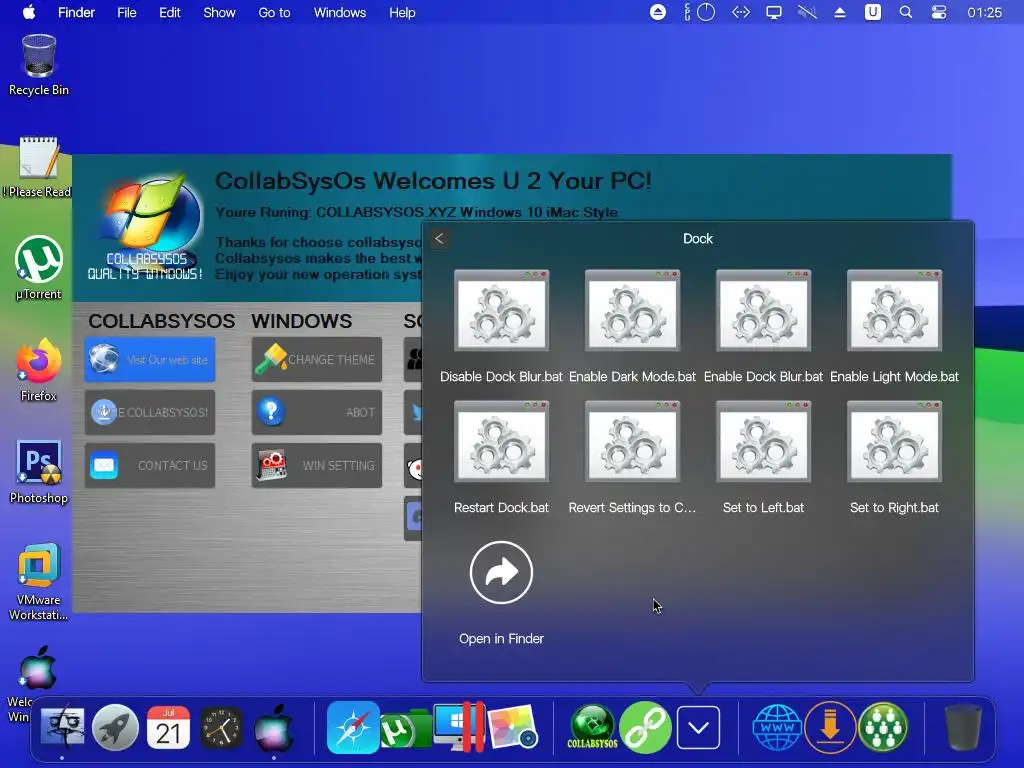The width and height of the screenshot is (1024, 768).
Task: Open the WWW globe icon in dock
Action: pyautogui.click(x=777, y=727)
